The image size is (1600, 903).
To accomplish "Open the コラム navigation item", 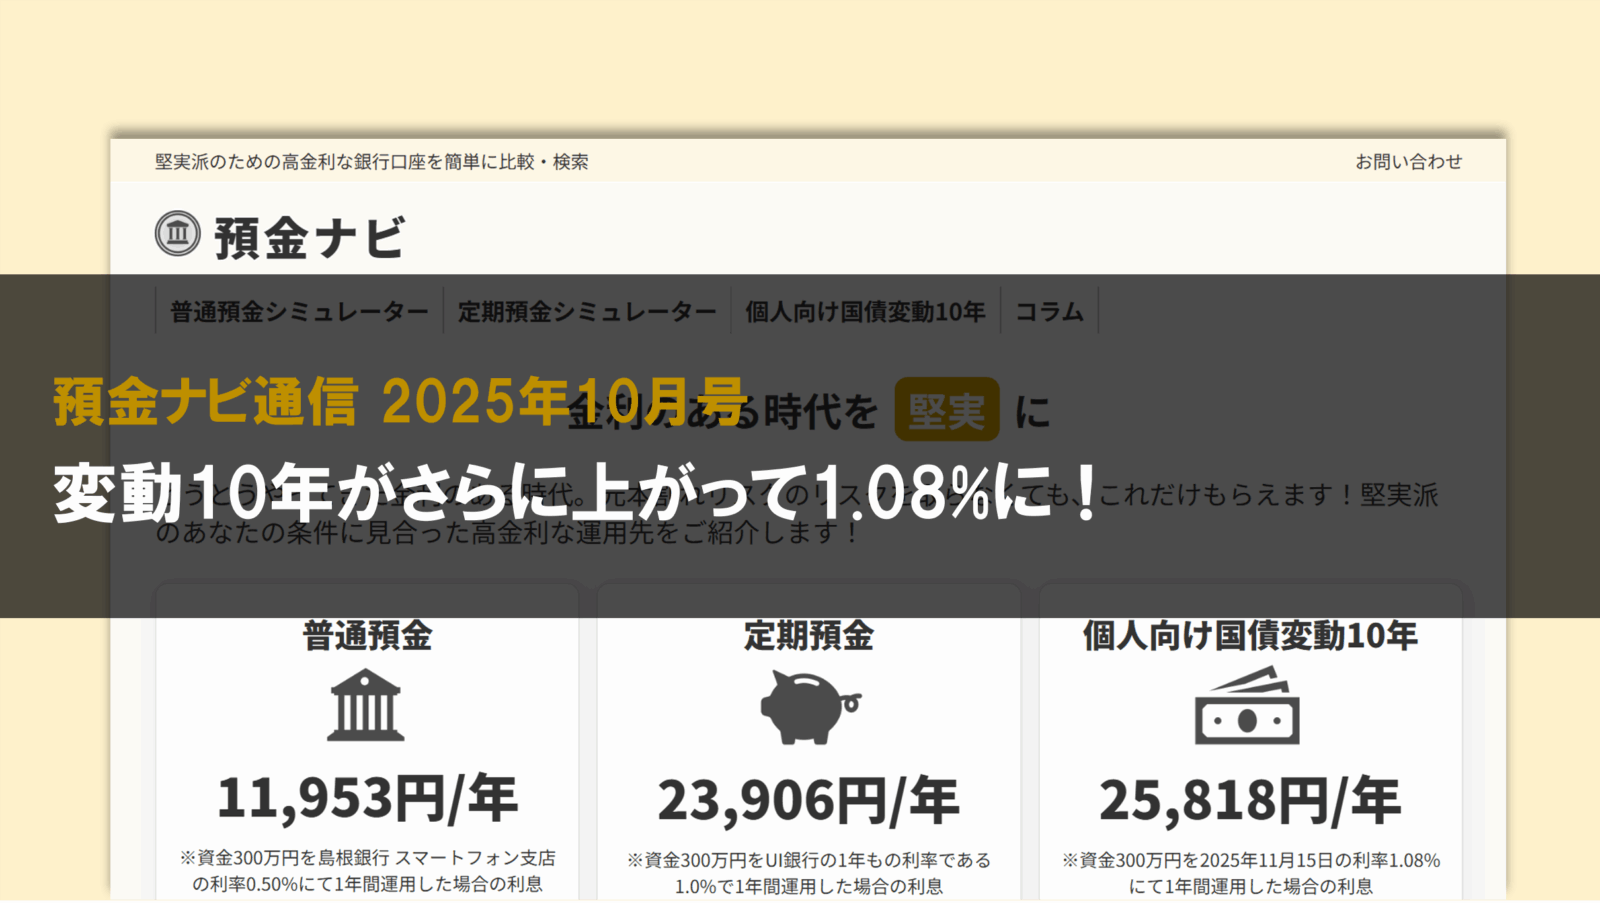I will coord(1049,312).
